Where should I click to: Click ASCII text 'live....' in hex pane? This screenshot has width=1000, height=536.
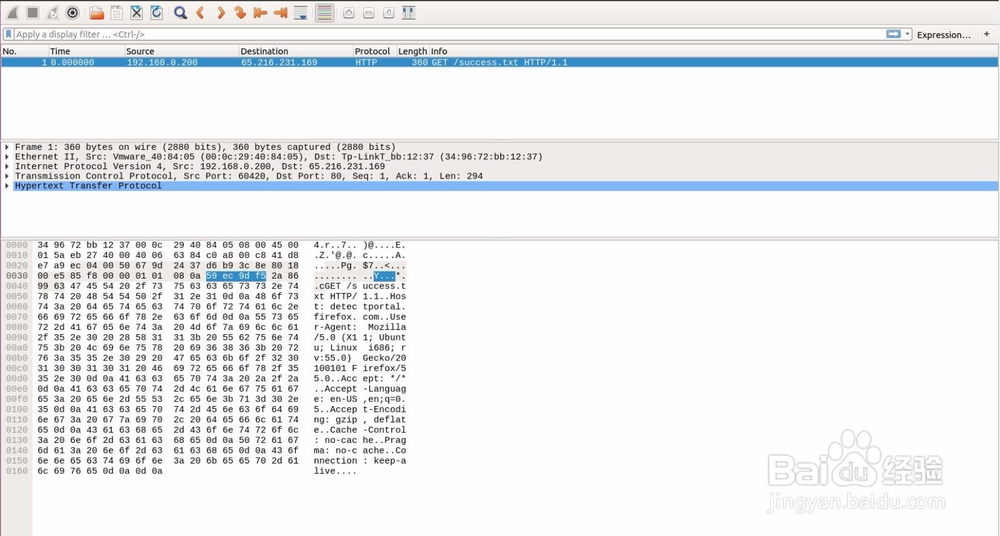coord(334,472)
